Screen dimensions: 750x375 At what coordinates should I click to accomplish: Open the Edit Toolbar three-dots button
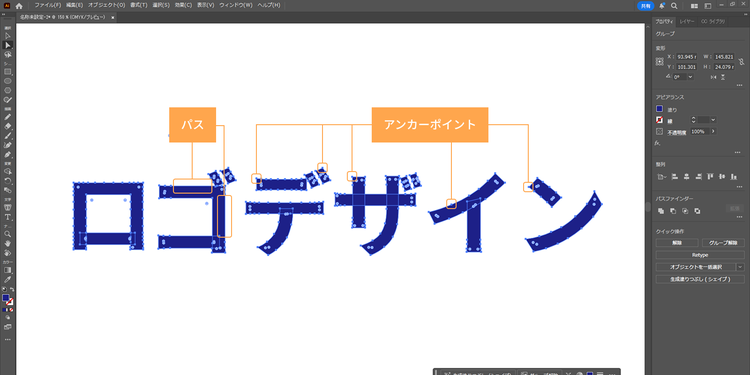[x=8, y=339]
